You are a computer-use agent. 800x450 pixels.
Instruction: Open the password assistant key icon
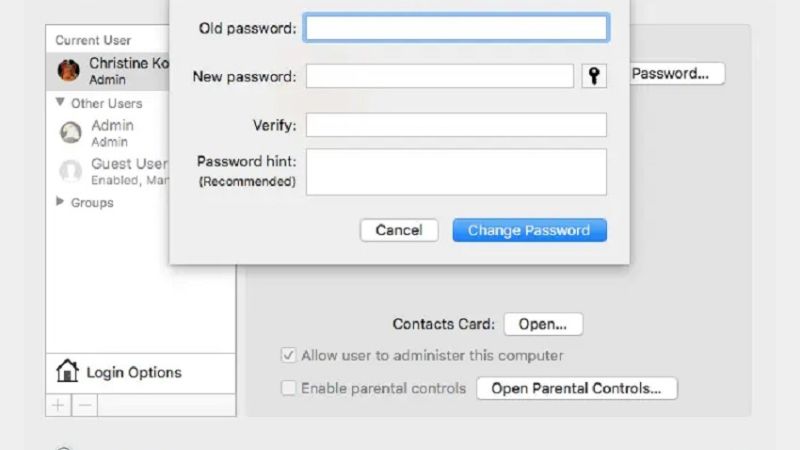point(594,77)
